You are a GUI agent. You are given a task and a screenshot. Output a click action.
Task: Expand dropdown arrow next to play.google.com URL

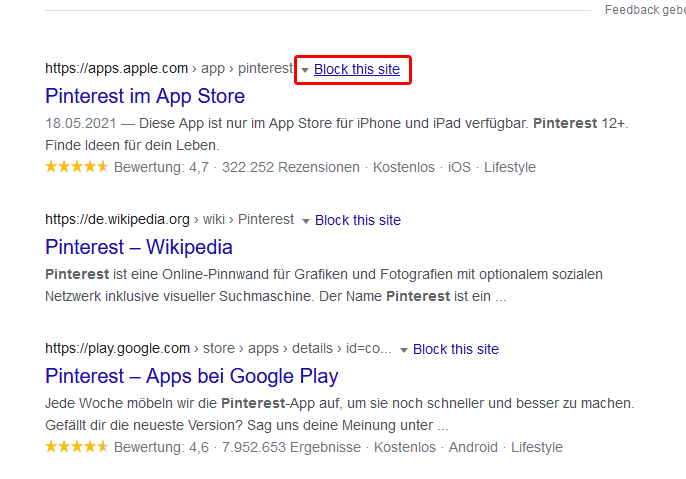tap(404, 350)
